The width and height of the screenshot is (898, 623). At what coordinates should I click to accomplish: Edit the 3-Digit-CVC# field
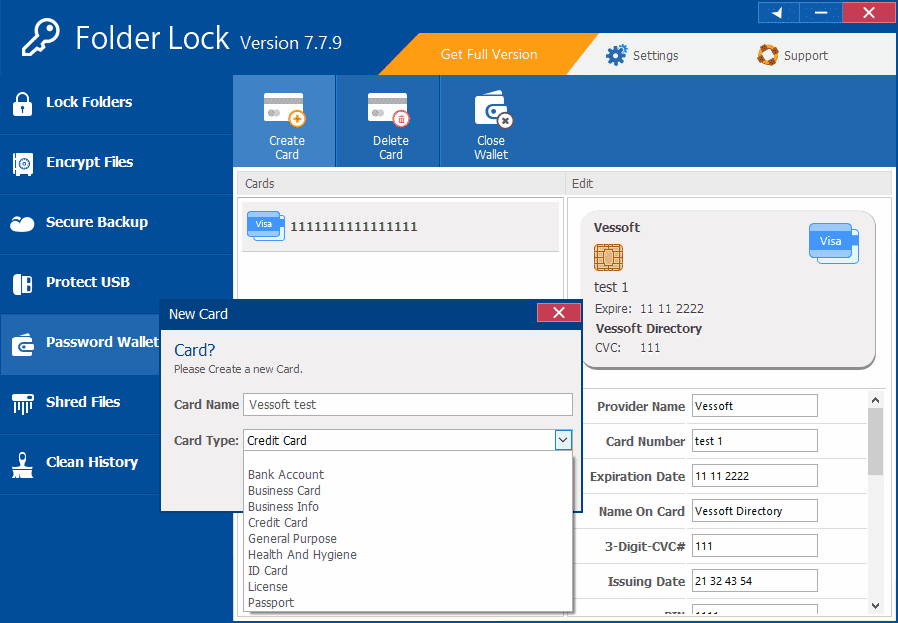(754, 546)
